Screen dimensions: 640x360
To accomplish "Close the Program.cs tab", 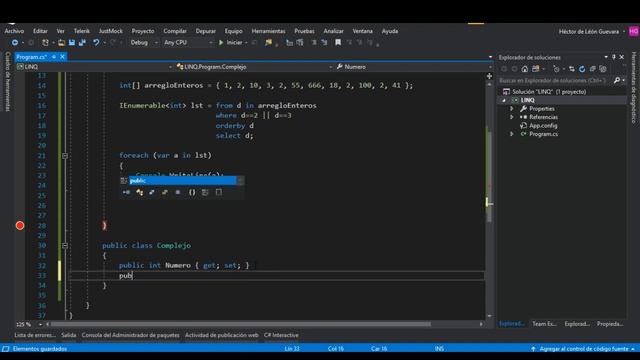I will pyautogui.click(x=62, y=57).
